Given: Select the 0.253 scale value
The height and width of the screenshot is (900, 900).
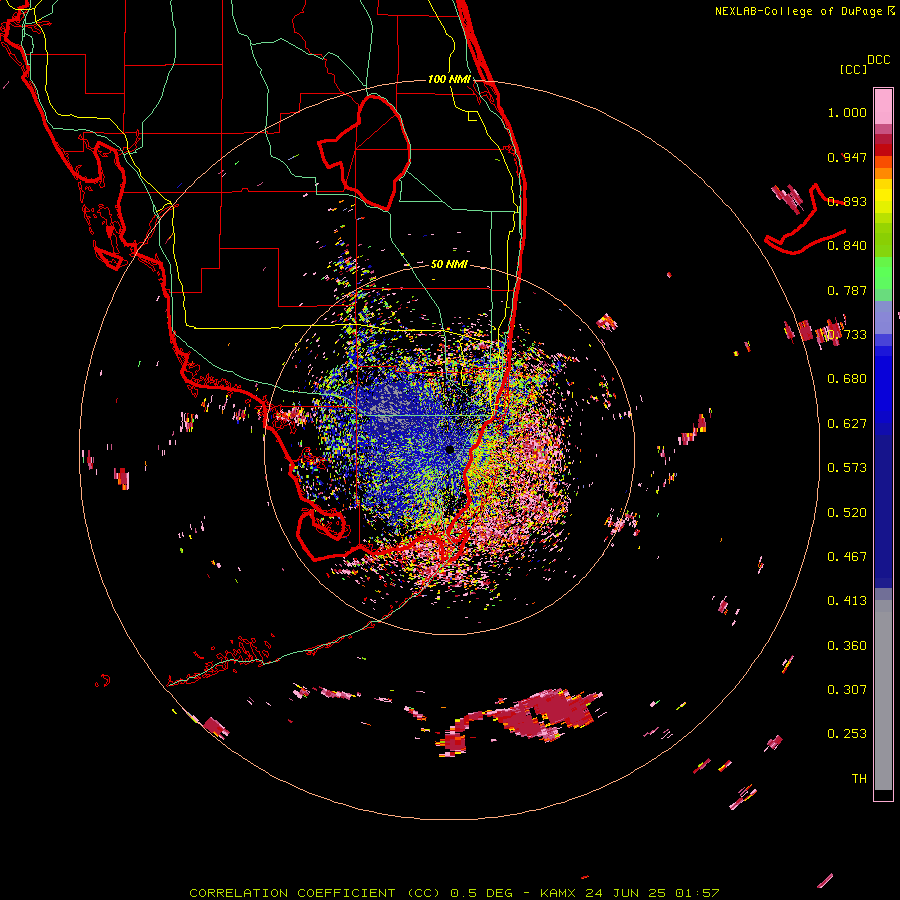Looking at the screenshot, I should [847, 734].
